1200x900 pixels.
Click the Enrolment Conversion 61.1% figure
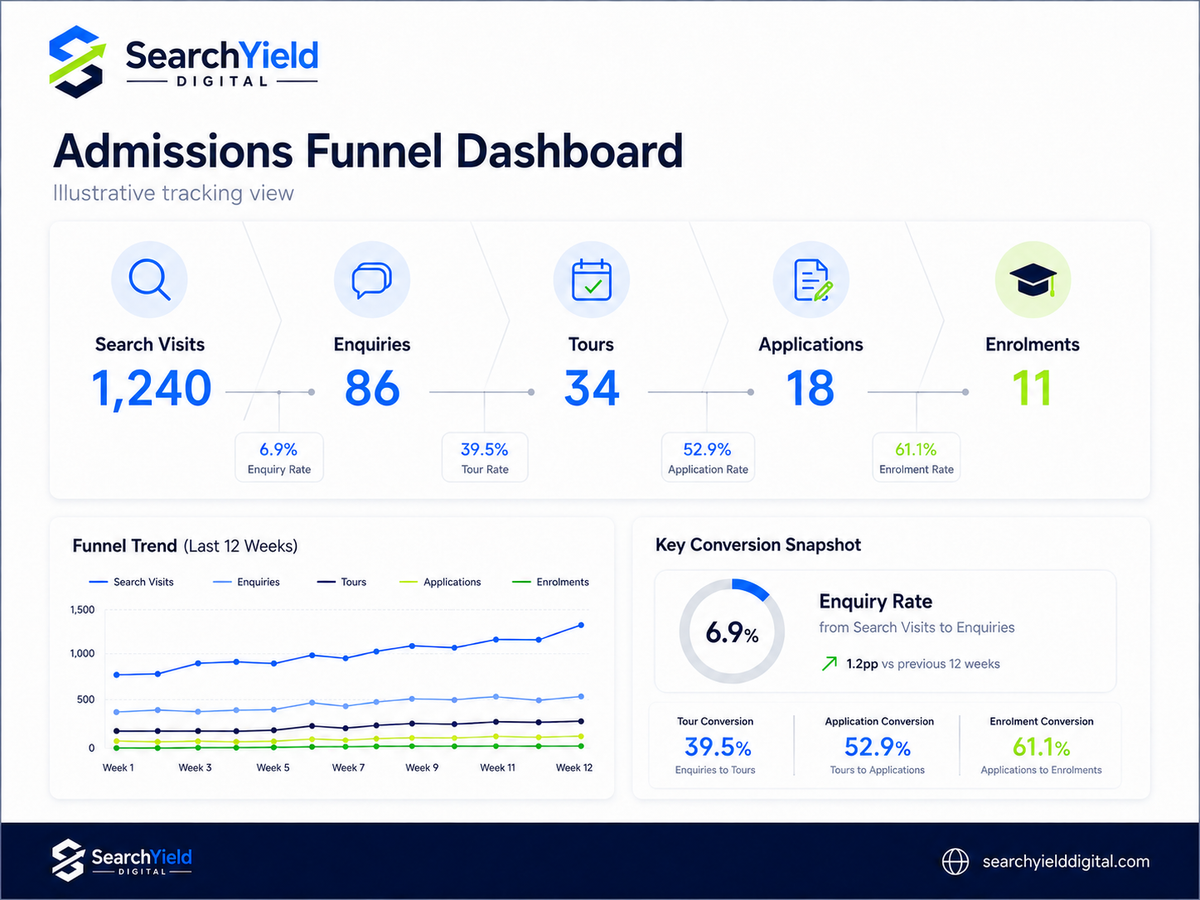coord(1041,747)
